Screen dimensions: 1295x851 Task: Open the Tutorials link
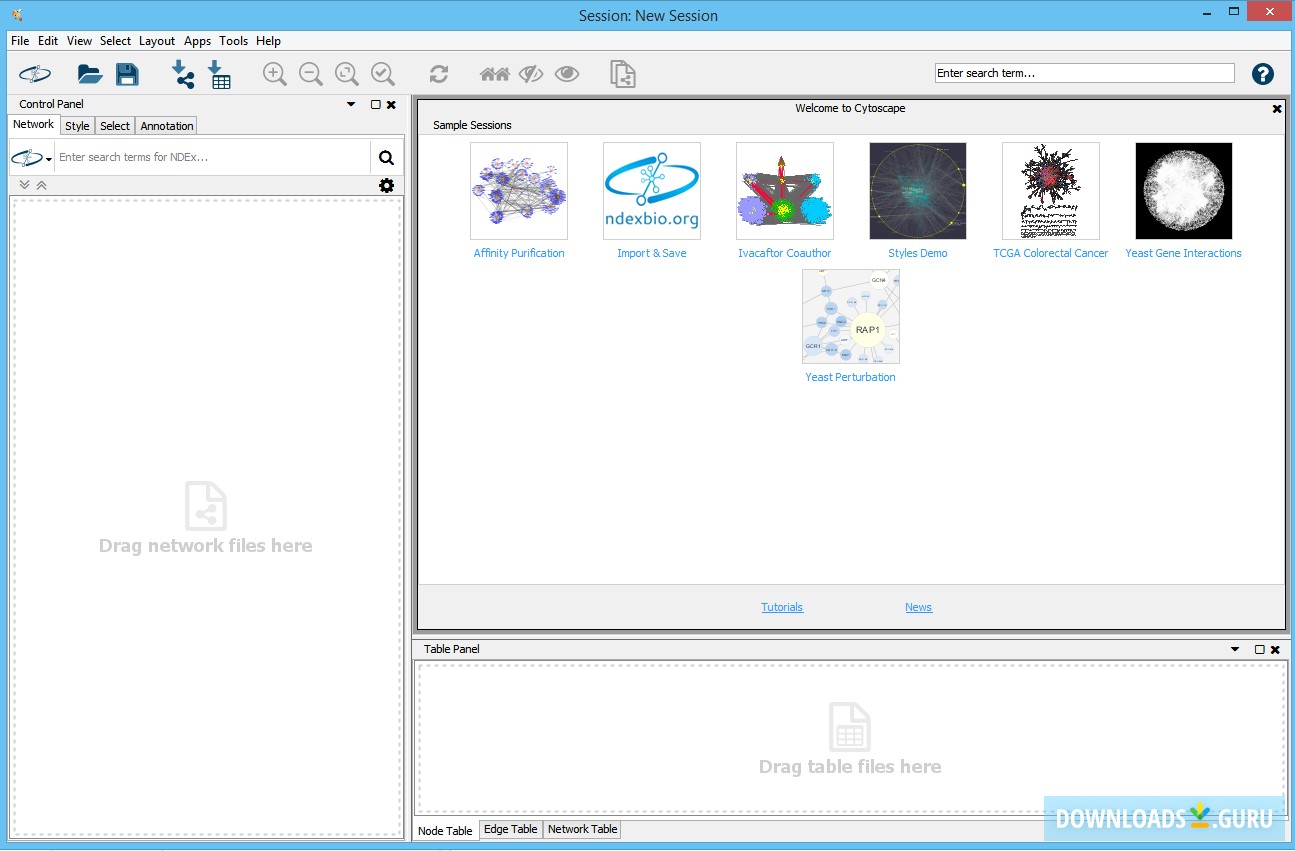click(782, 607)
